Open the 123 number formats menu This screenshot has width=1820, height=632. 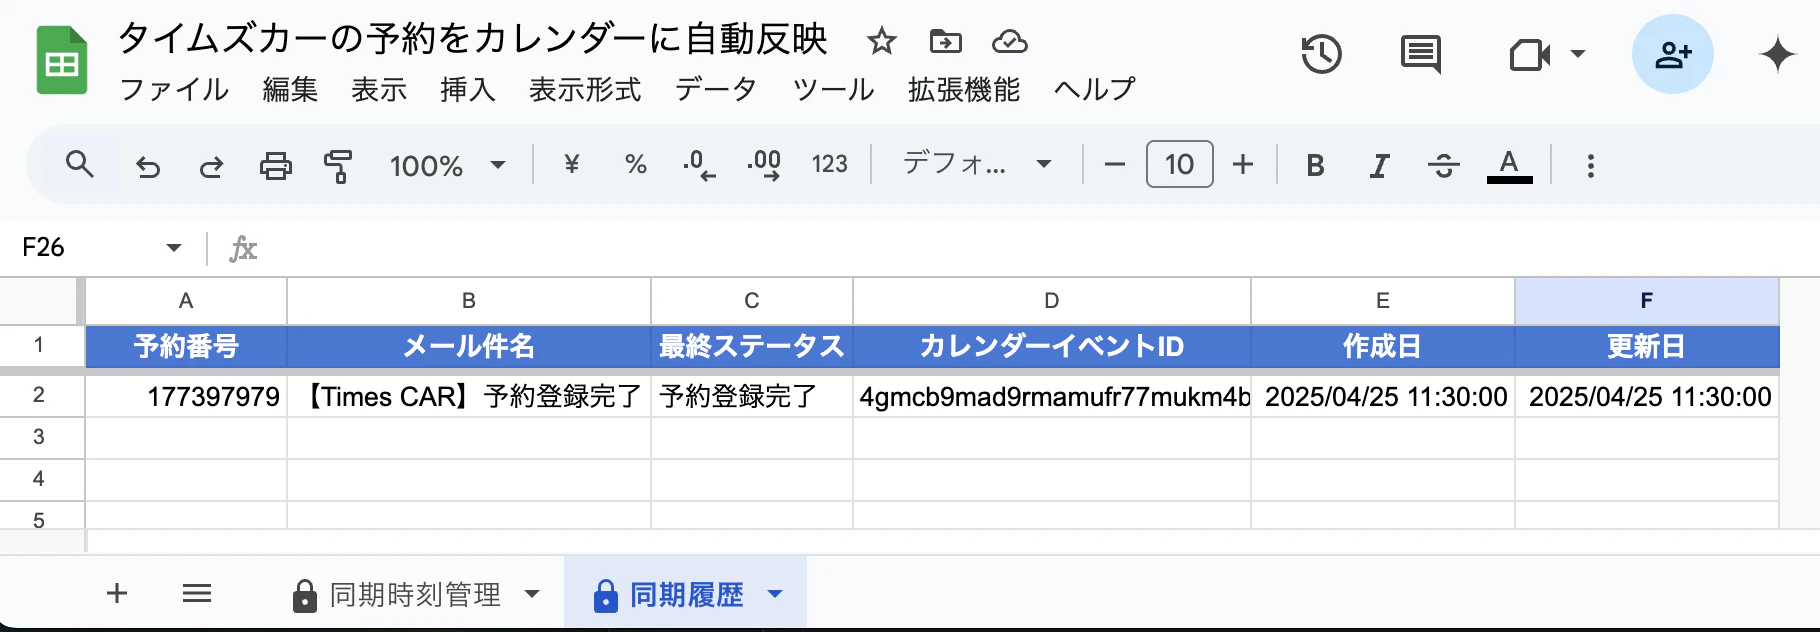click(x=829, y=164)
